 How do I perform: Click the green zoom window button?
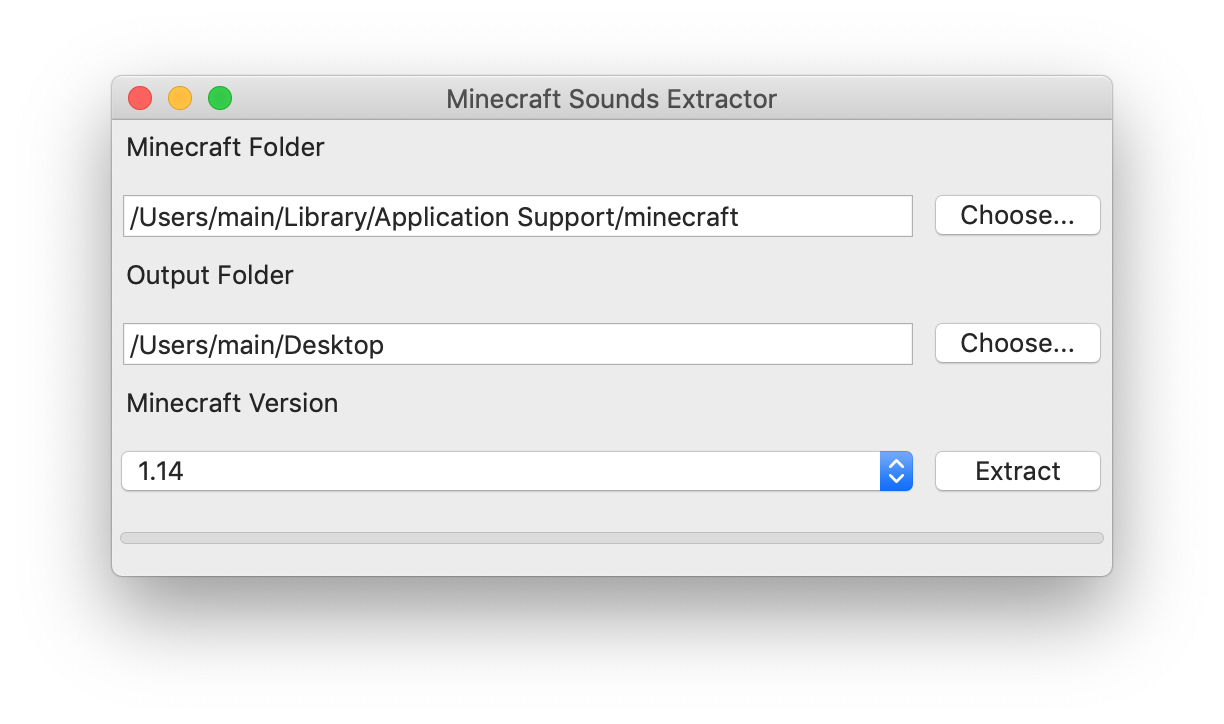[x=220, y=98]
